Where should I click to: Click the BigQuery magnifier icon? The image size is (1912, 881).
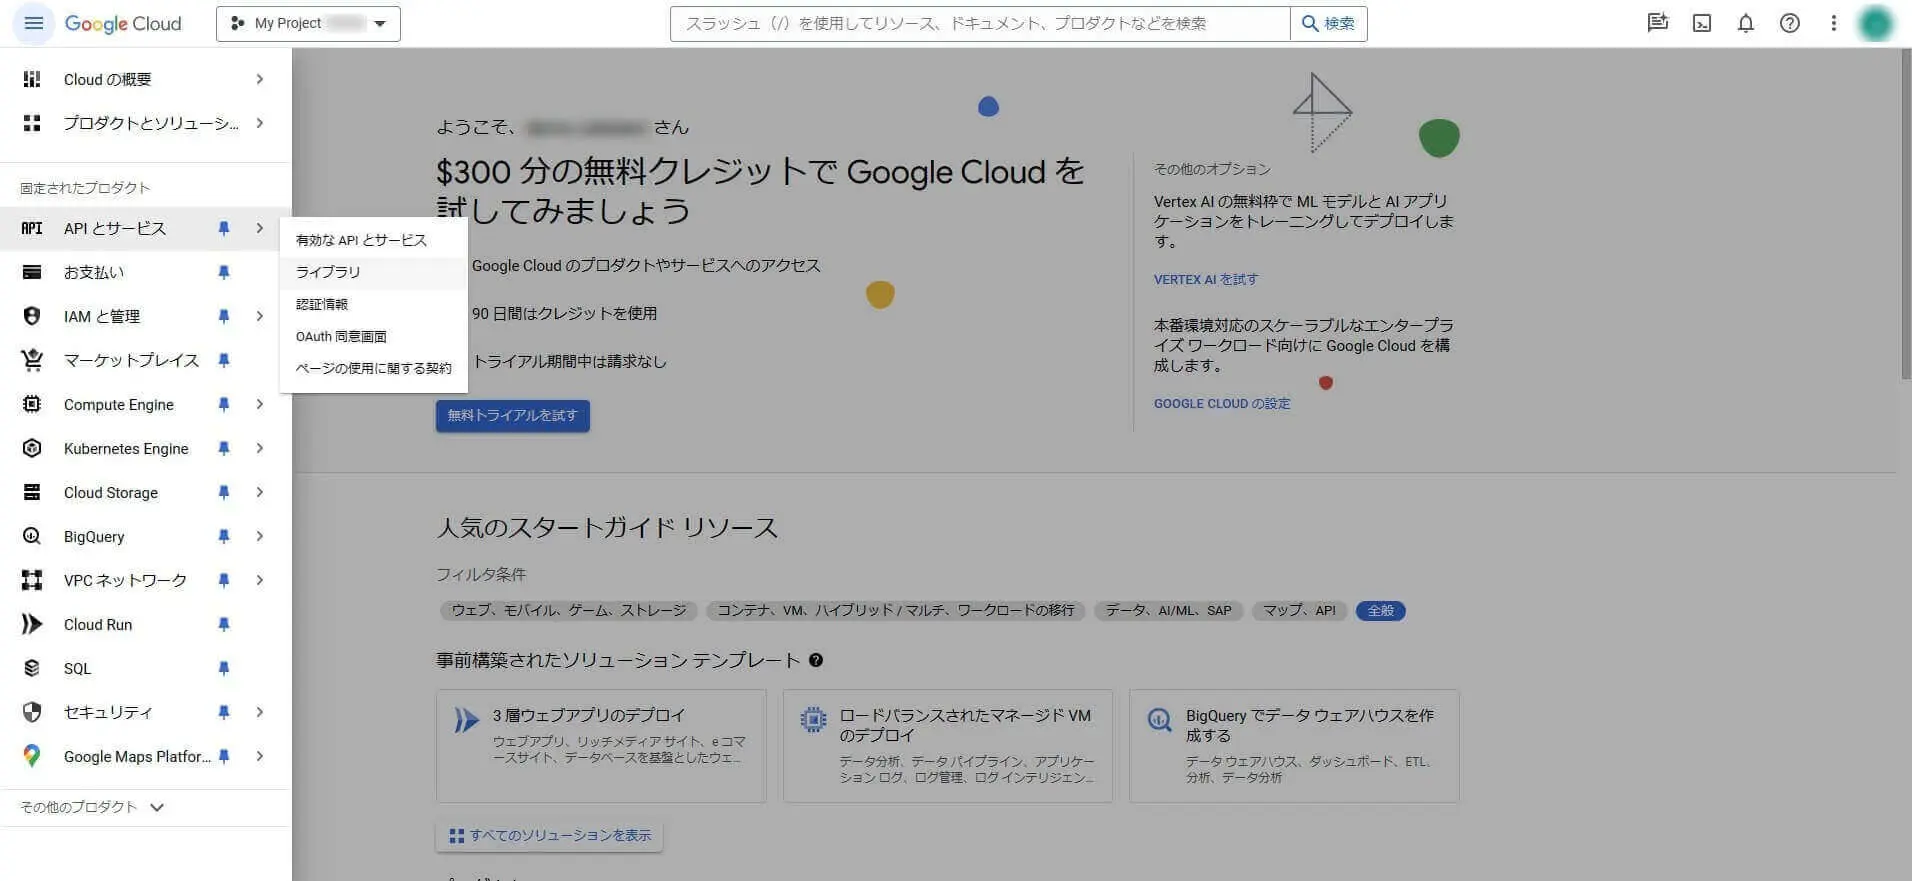pyautogui.click(x=32, y=536)
